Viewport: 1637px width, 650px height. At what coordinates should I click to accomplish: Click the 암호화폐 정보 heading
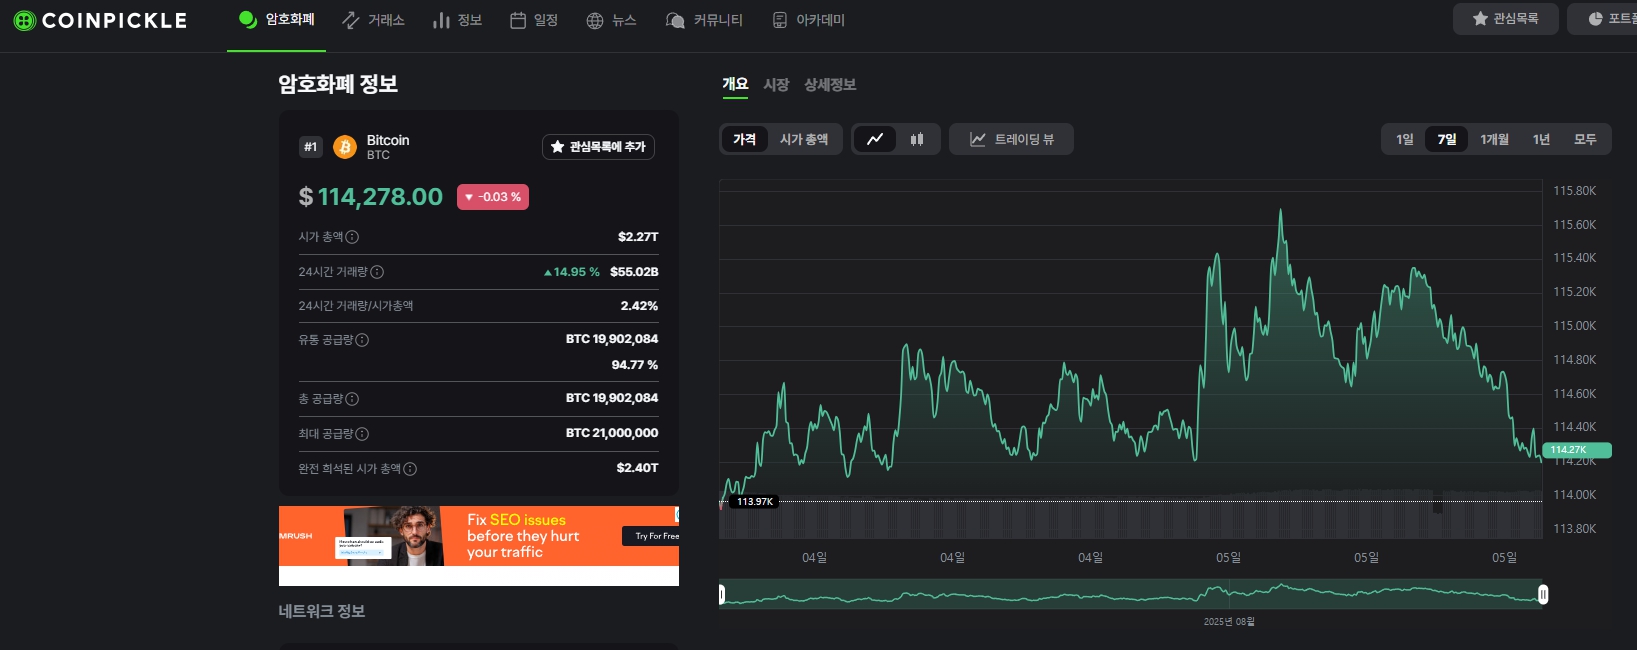338,84
